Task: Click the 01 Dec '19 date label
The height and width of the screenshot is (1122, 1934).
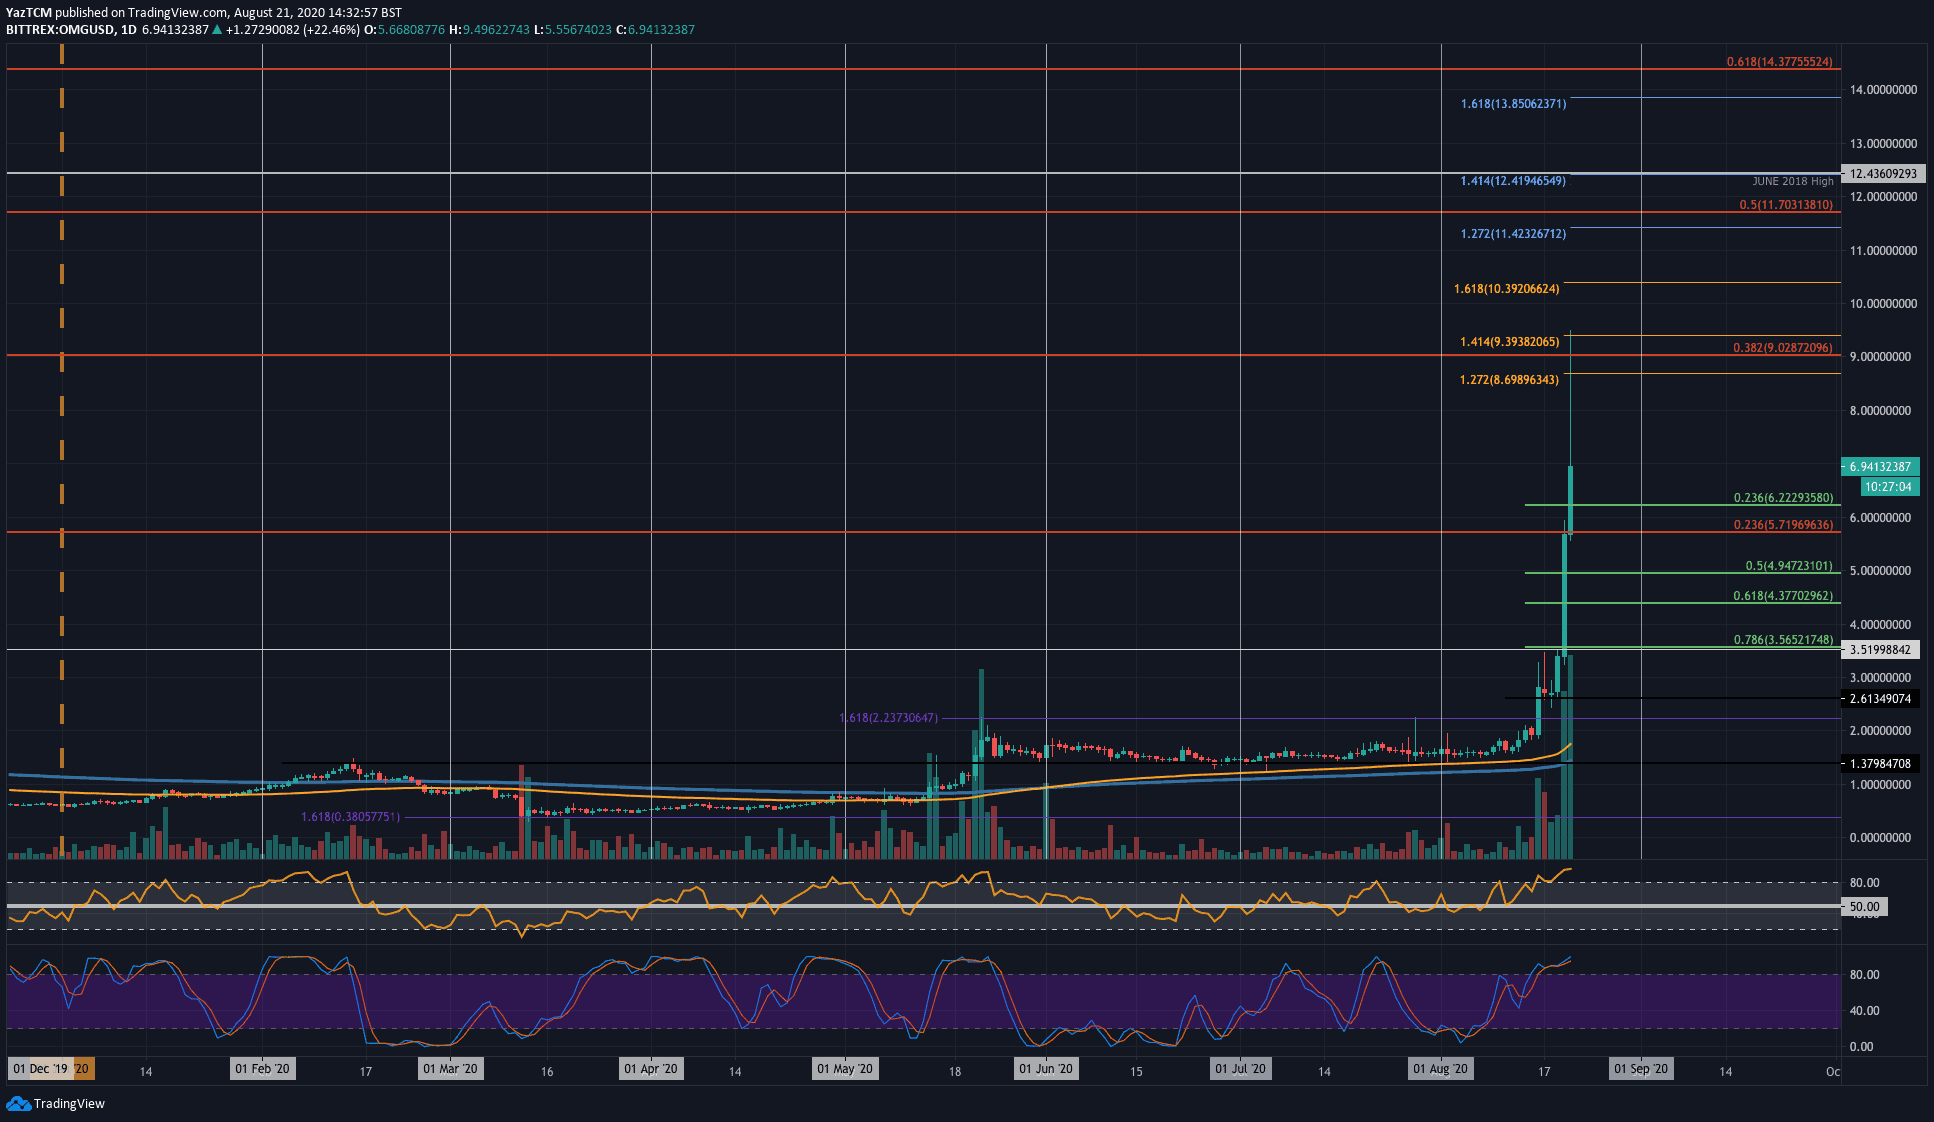Action: pos(40,1069)
